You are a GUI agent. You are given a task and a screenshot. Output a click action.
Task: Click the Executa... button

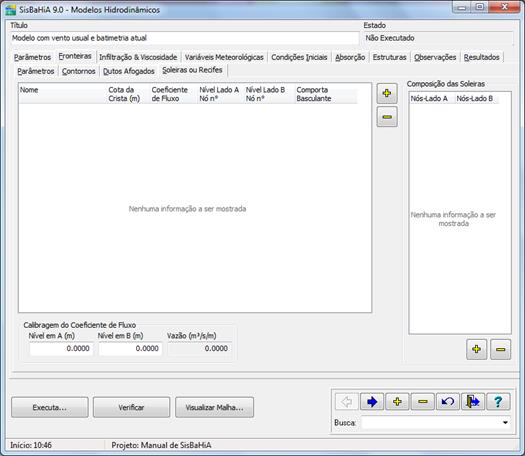(50, 407)
